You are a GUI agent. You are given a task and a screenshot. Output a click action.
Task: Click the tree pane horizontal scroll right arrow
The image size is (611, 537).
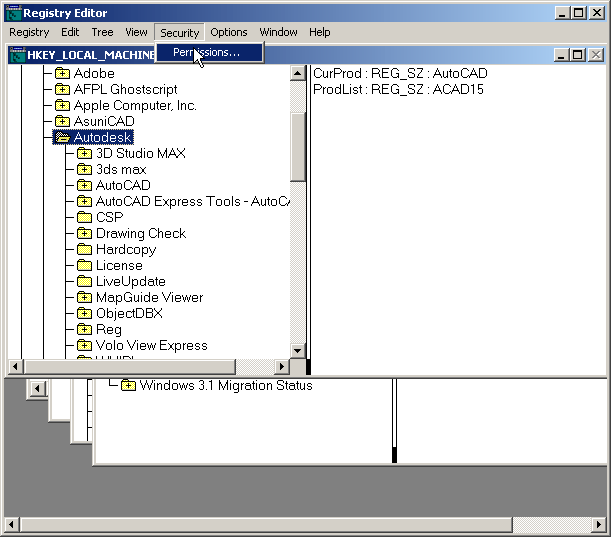pos(281,367)
